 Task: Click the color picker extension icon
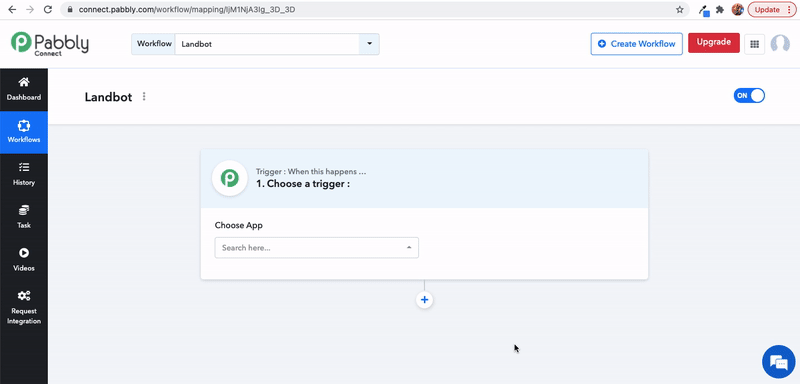tap(704, 10)
